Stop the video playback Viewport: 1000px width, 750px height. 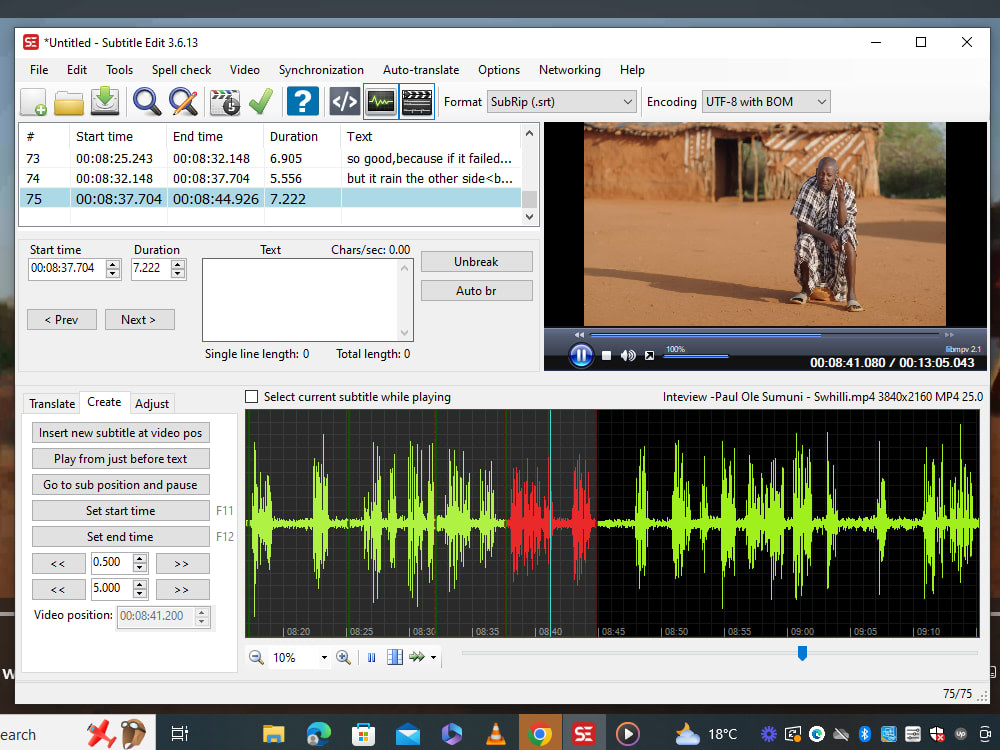click(x=607, y=355)
